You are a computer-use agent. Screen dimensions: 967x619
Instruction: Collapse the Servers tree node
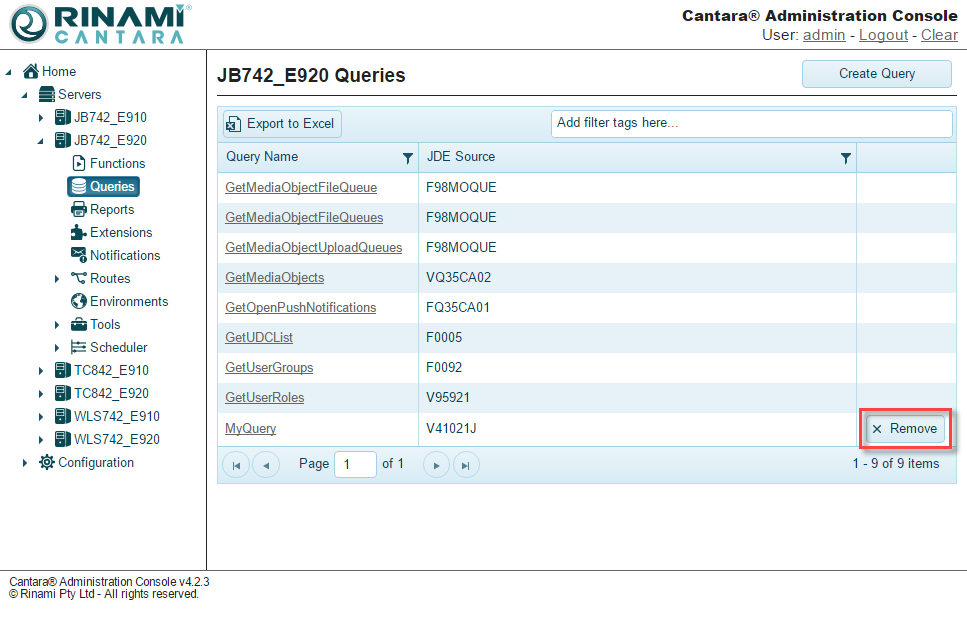click(25, 95)
